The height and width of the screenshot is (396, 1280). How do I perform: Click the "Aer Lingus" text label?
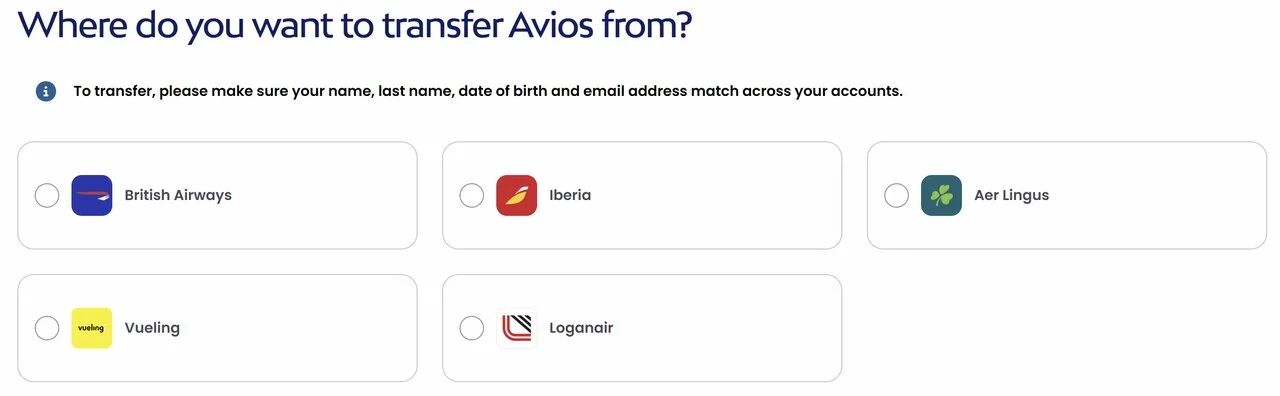click(1012, 195)
